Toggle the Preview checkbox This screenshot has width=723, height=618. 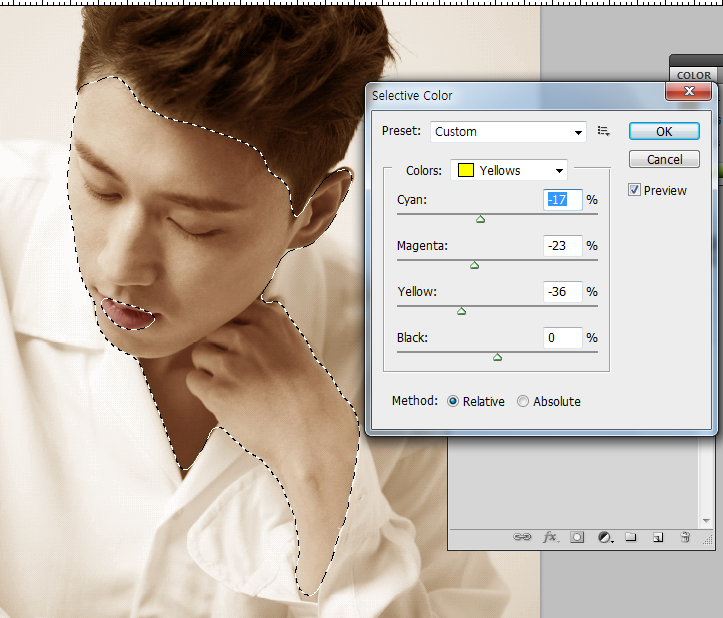pos(634,190)
